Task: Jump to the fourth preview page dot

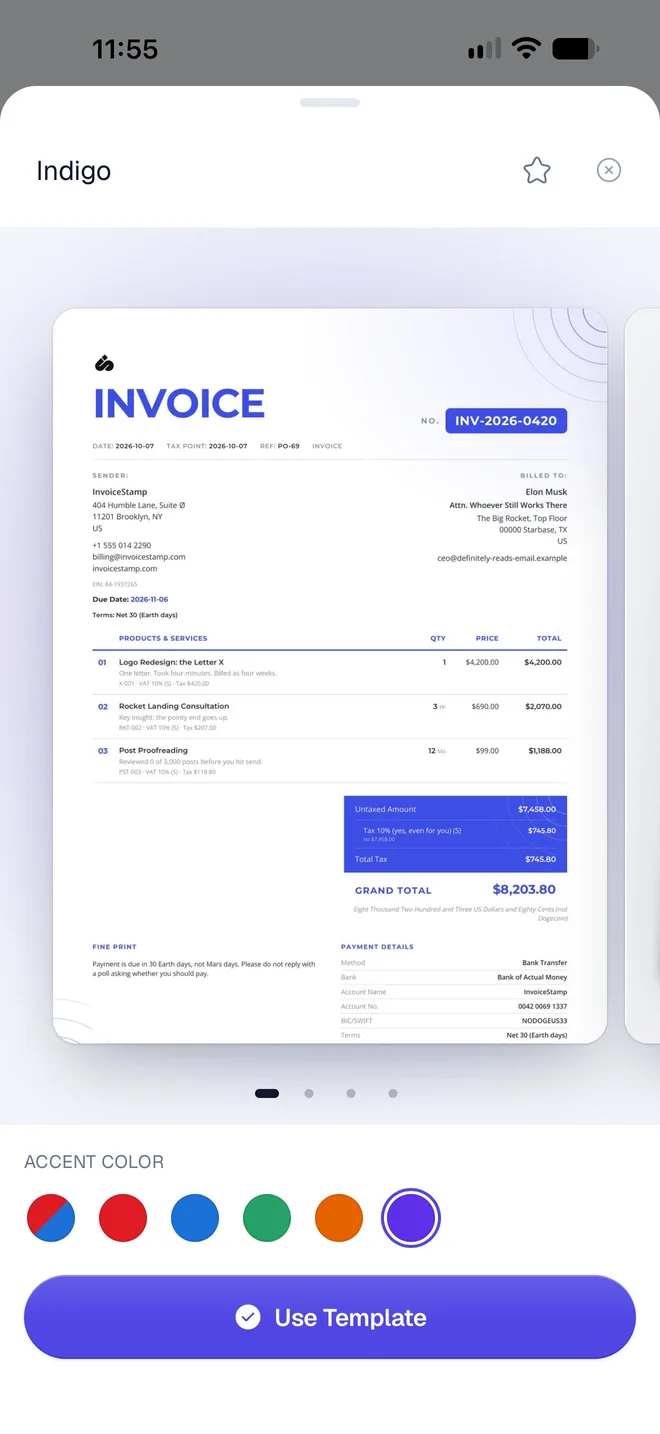Action: tap(393, 1093)
